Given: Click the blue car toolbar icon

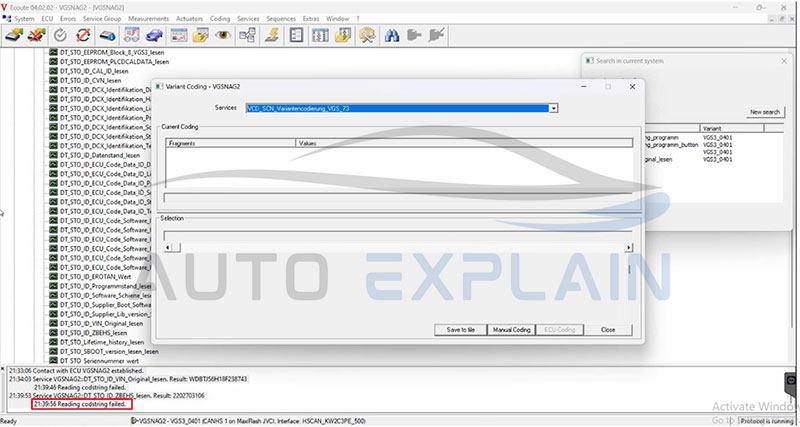Looking at the screenshot, I should tap(154, 35).
